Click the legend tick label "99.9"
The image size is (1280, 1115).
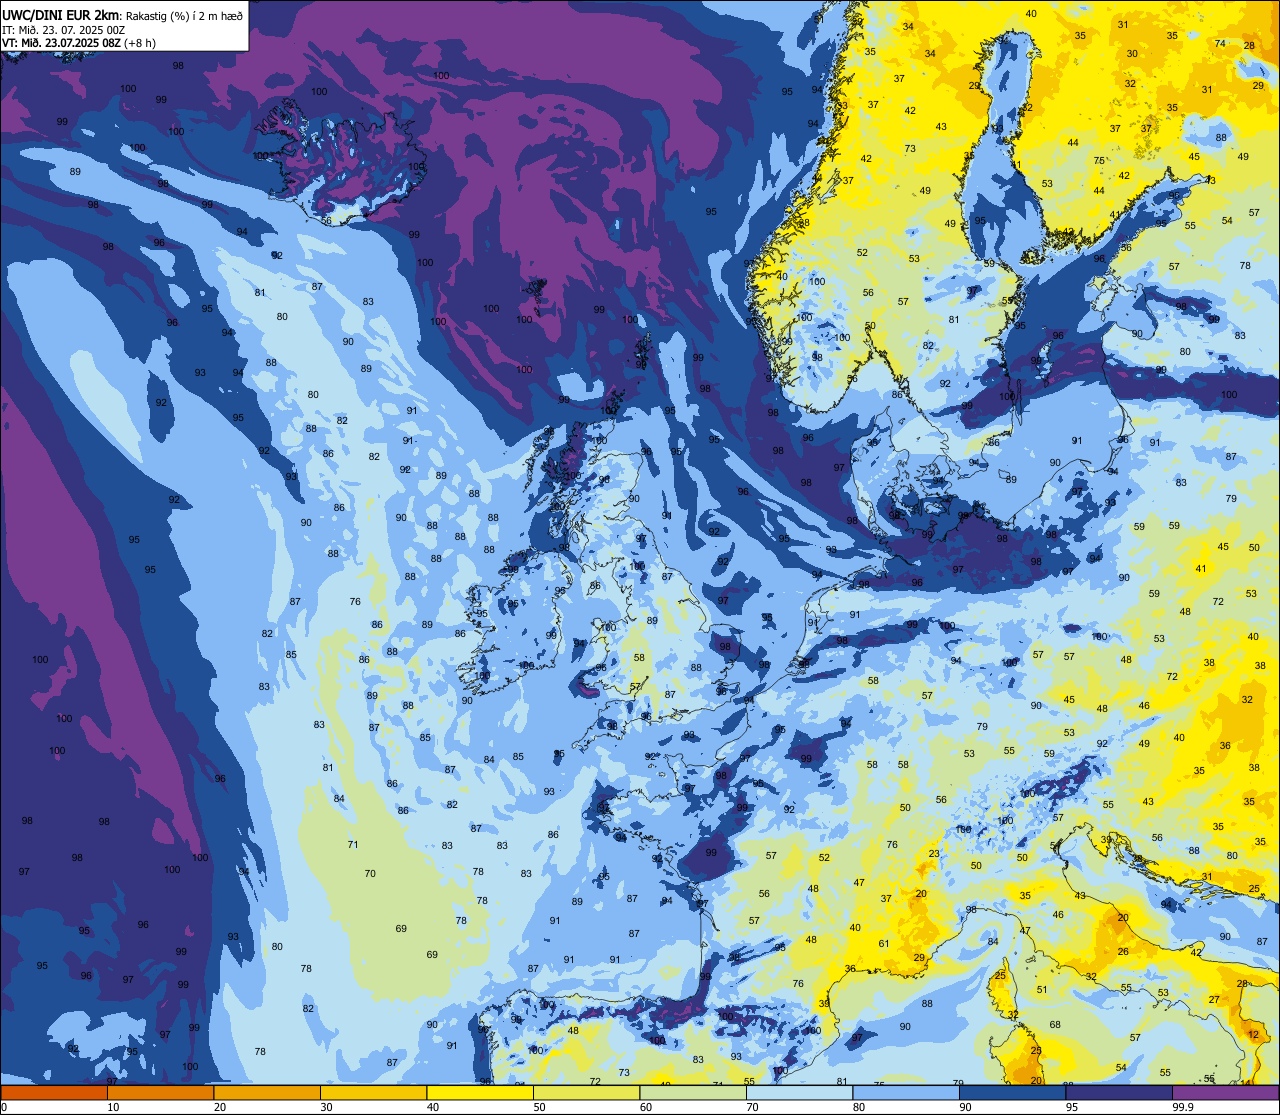click(x=1183, y=1107)
